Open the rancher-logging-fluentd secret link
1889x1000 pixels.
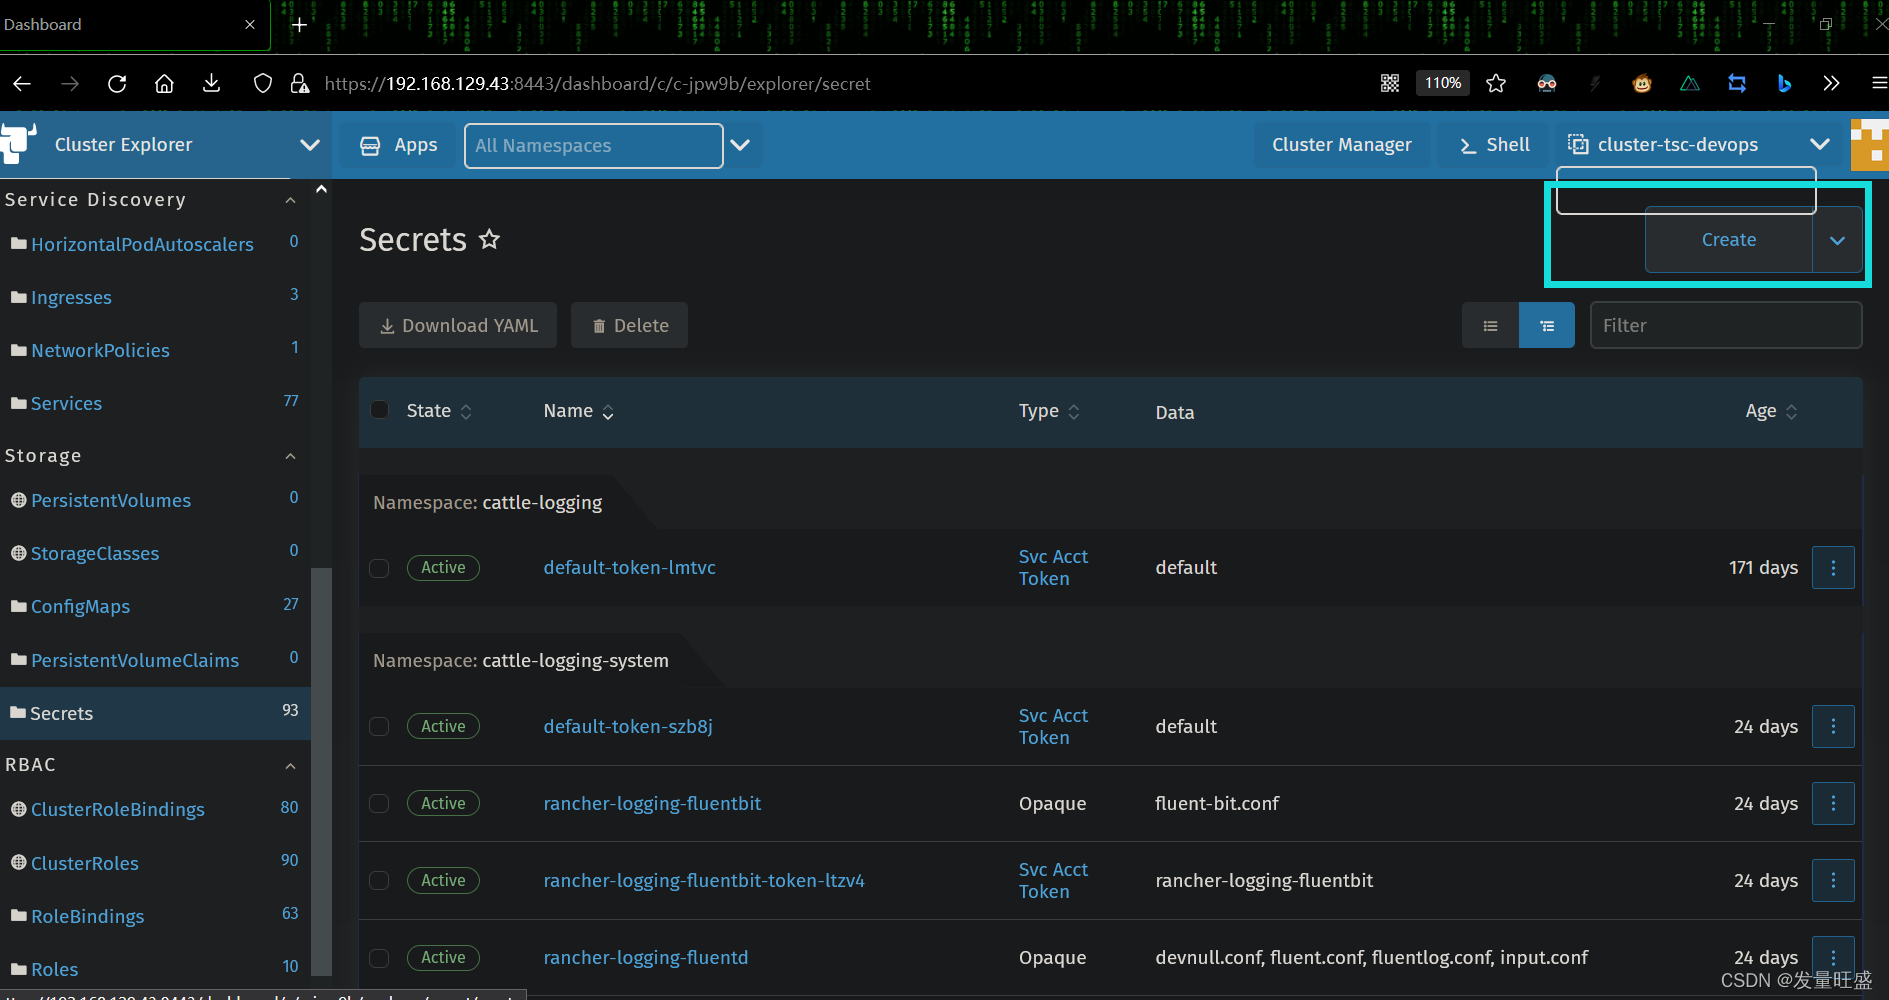tap(645, 958)
